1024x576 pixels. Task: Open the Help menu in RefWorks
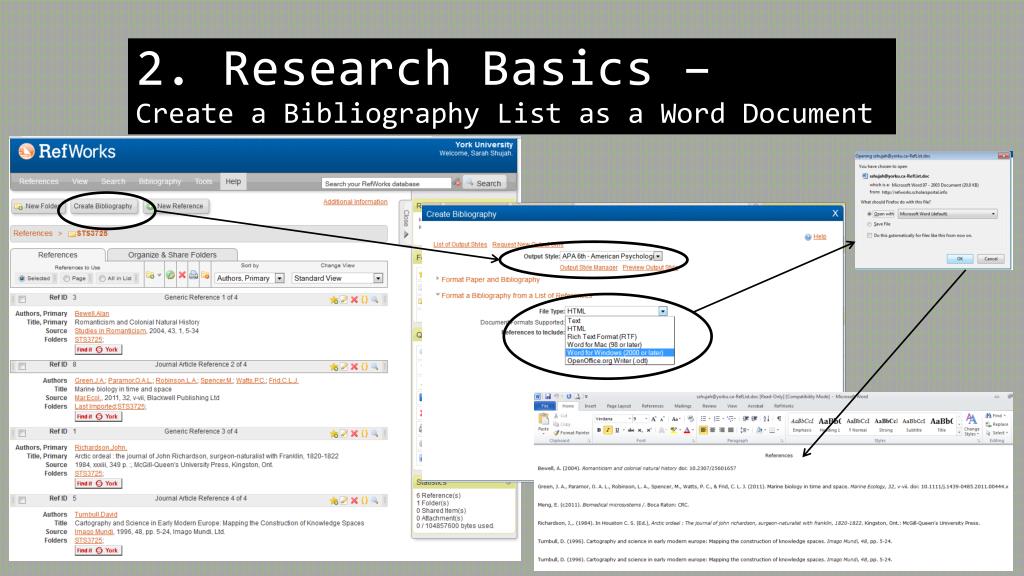coord(233,182)
